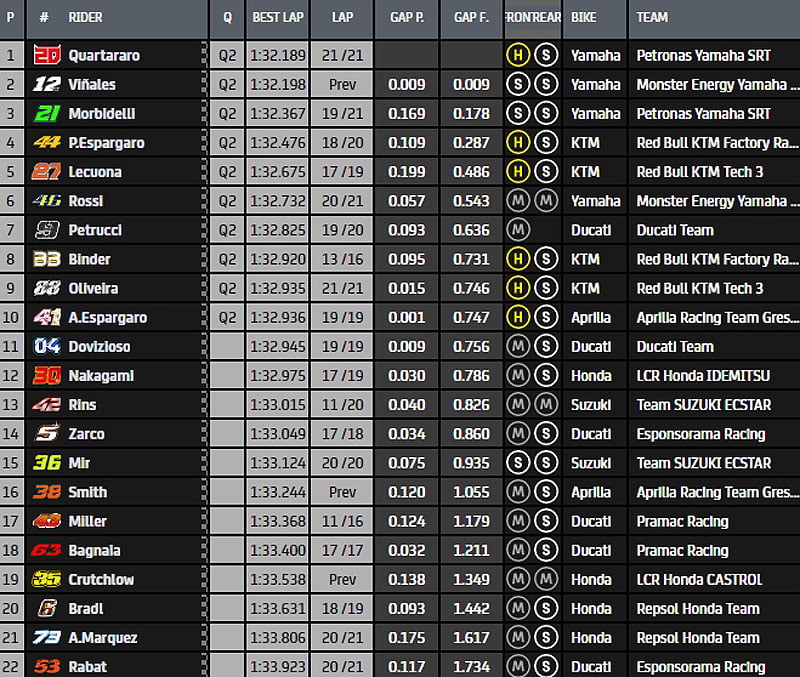Screen dimensions: 800x677
Task: Select Petrucci's medium front tyre icon
Action: tap(517, 230)
